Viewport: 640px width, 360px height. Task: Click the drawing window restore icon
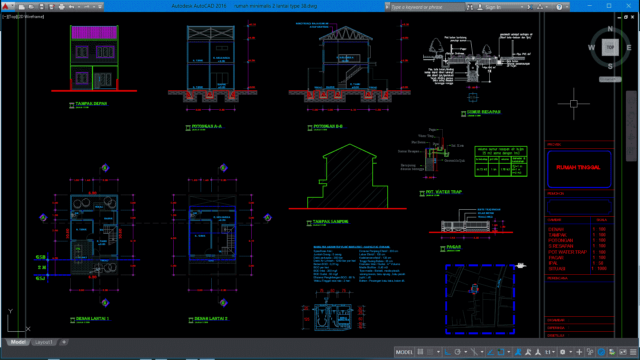pyautogui.click(x=626, y=17)
